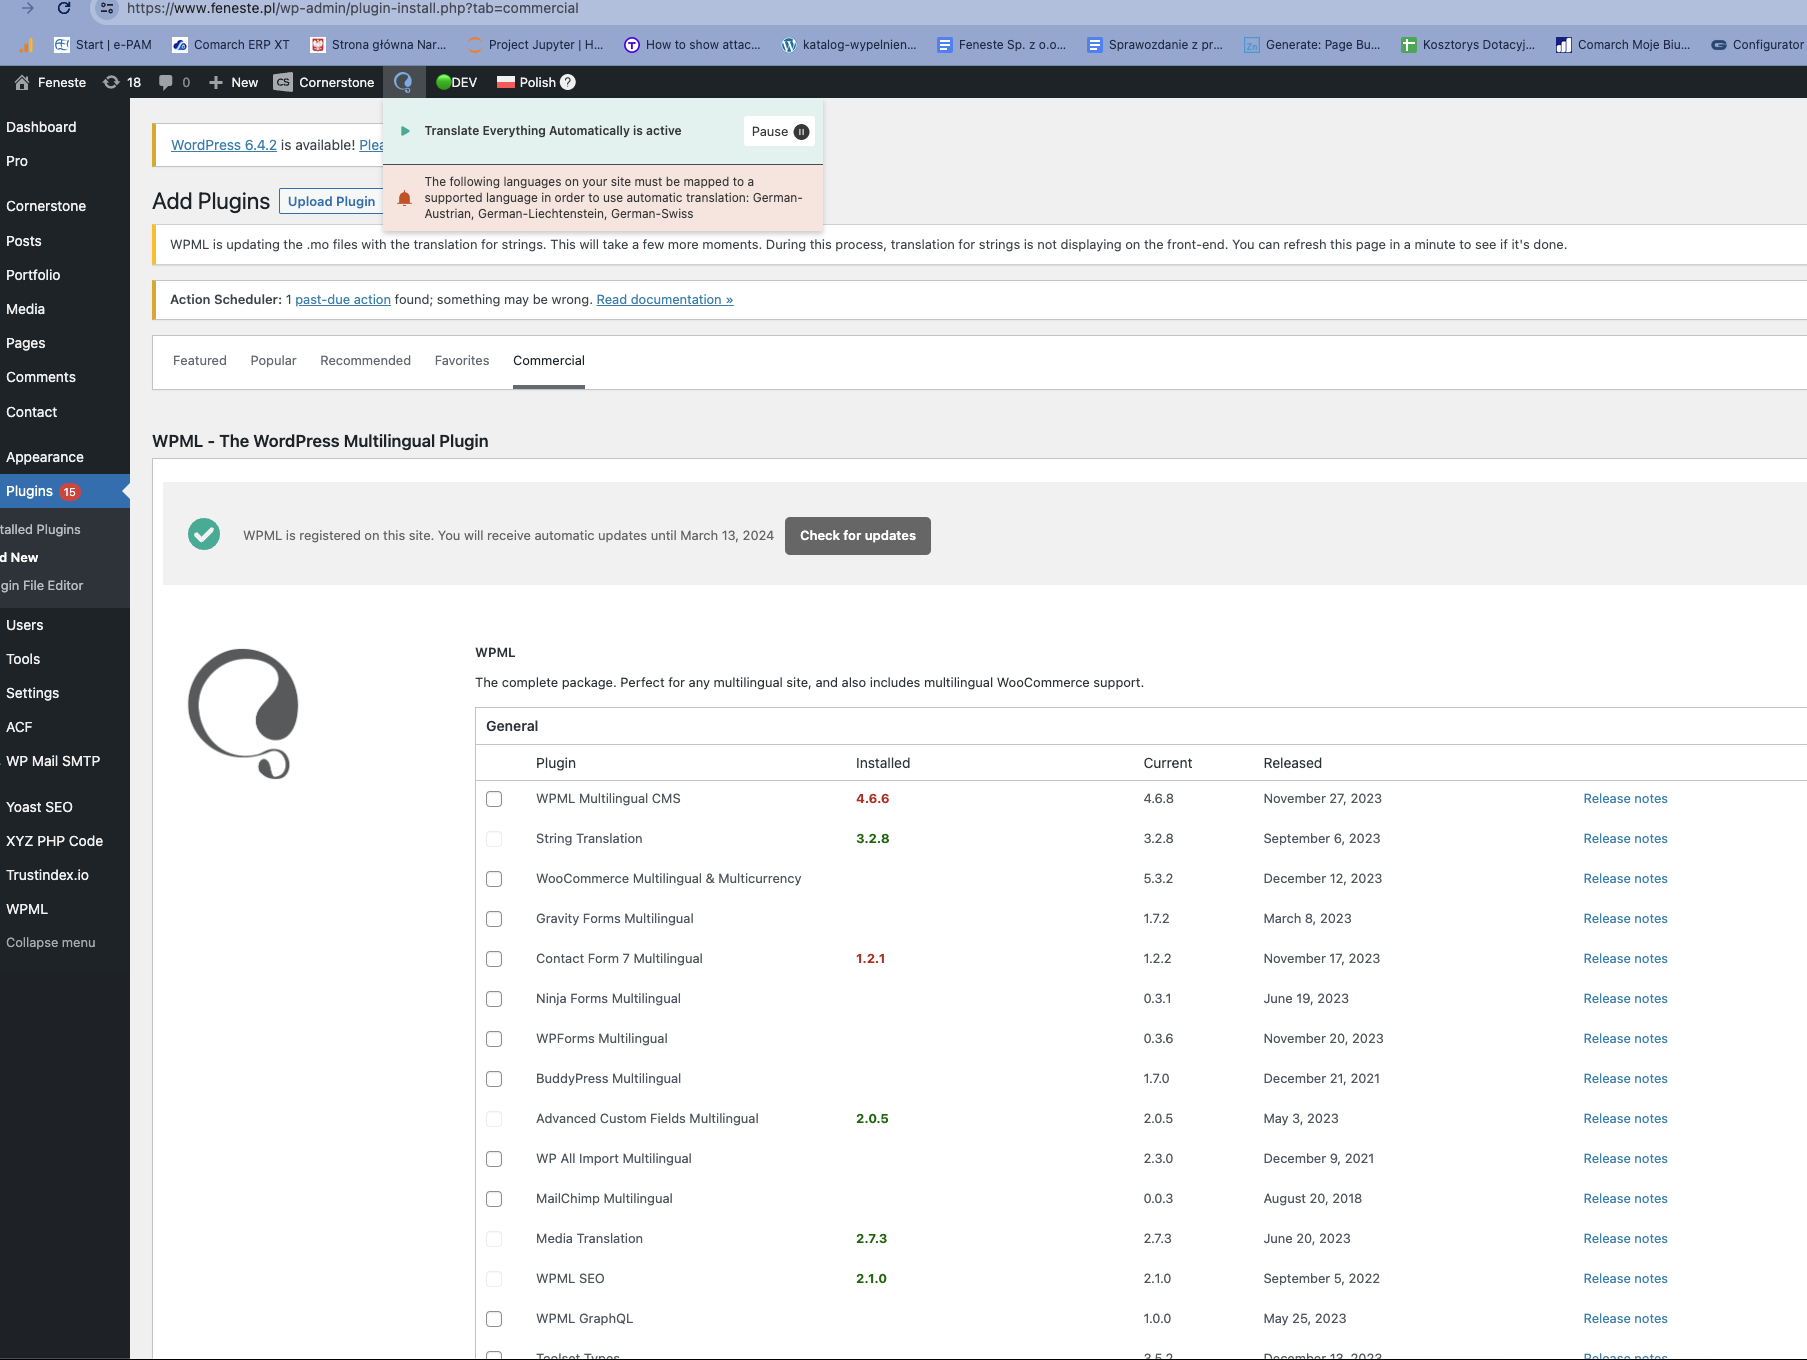The image size is (1807, 1360).
Task: Check the WP All Import Multilingual checkbox
Action: click(x=494, y=1159)
